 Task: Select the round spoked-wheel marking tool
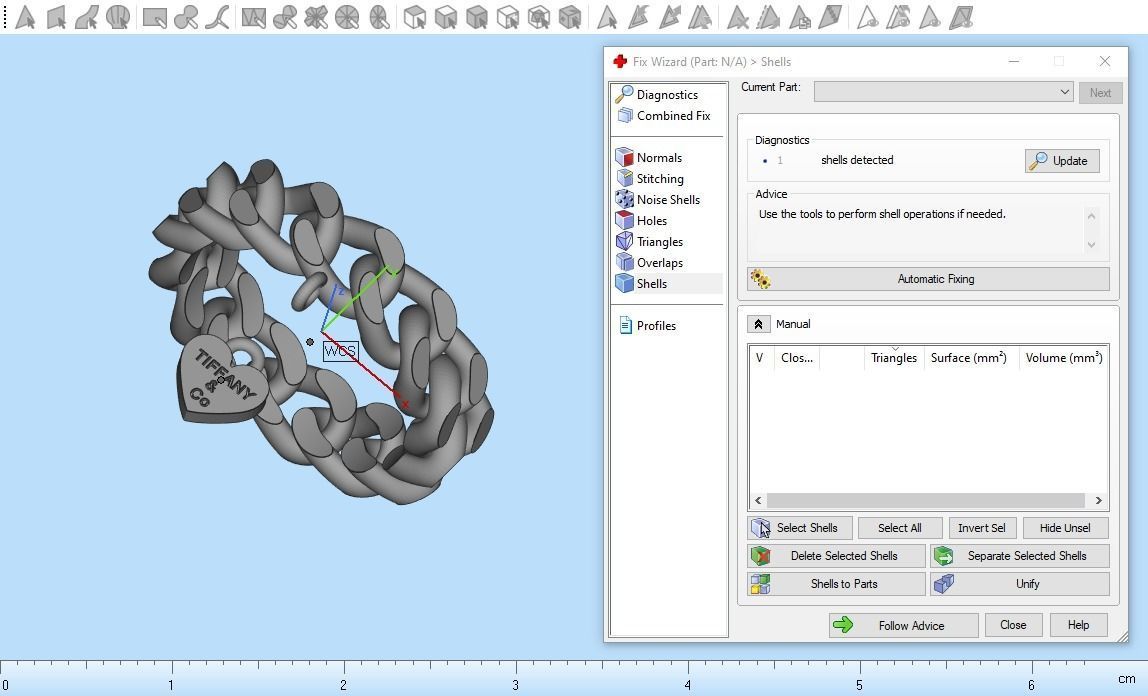pyautogui.click(x=347, y=17)
